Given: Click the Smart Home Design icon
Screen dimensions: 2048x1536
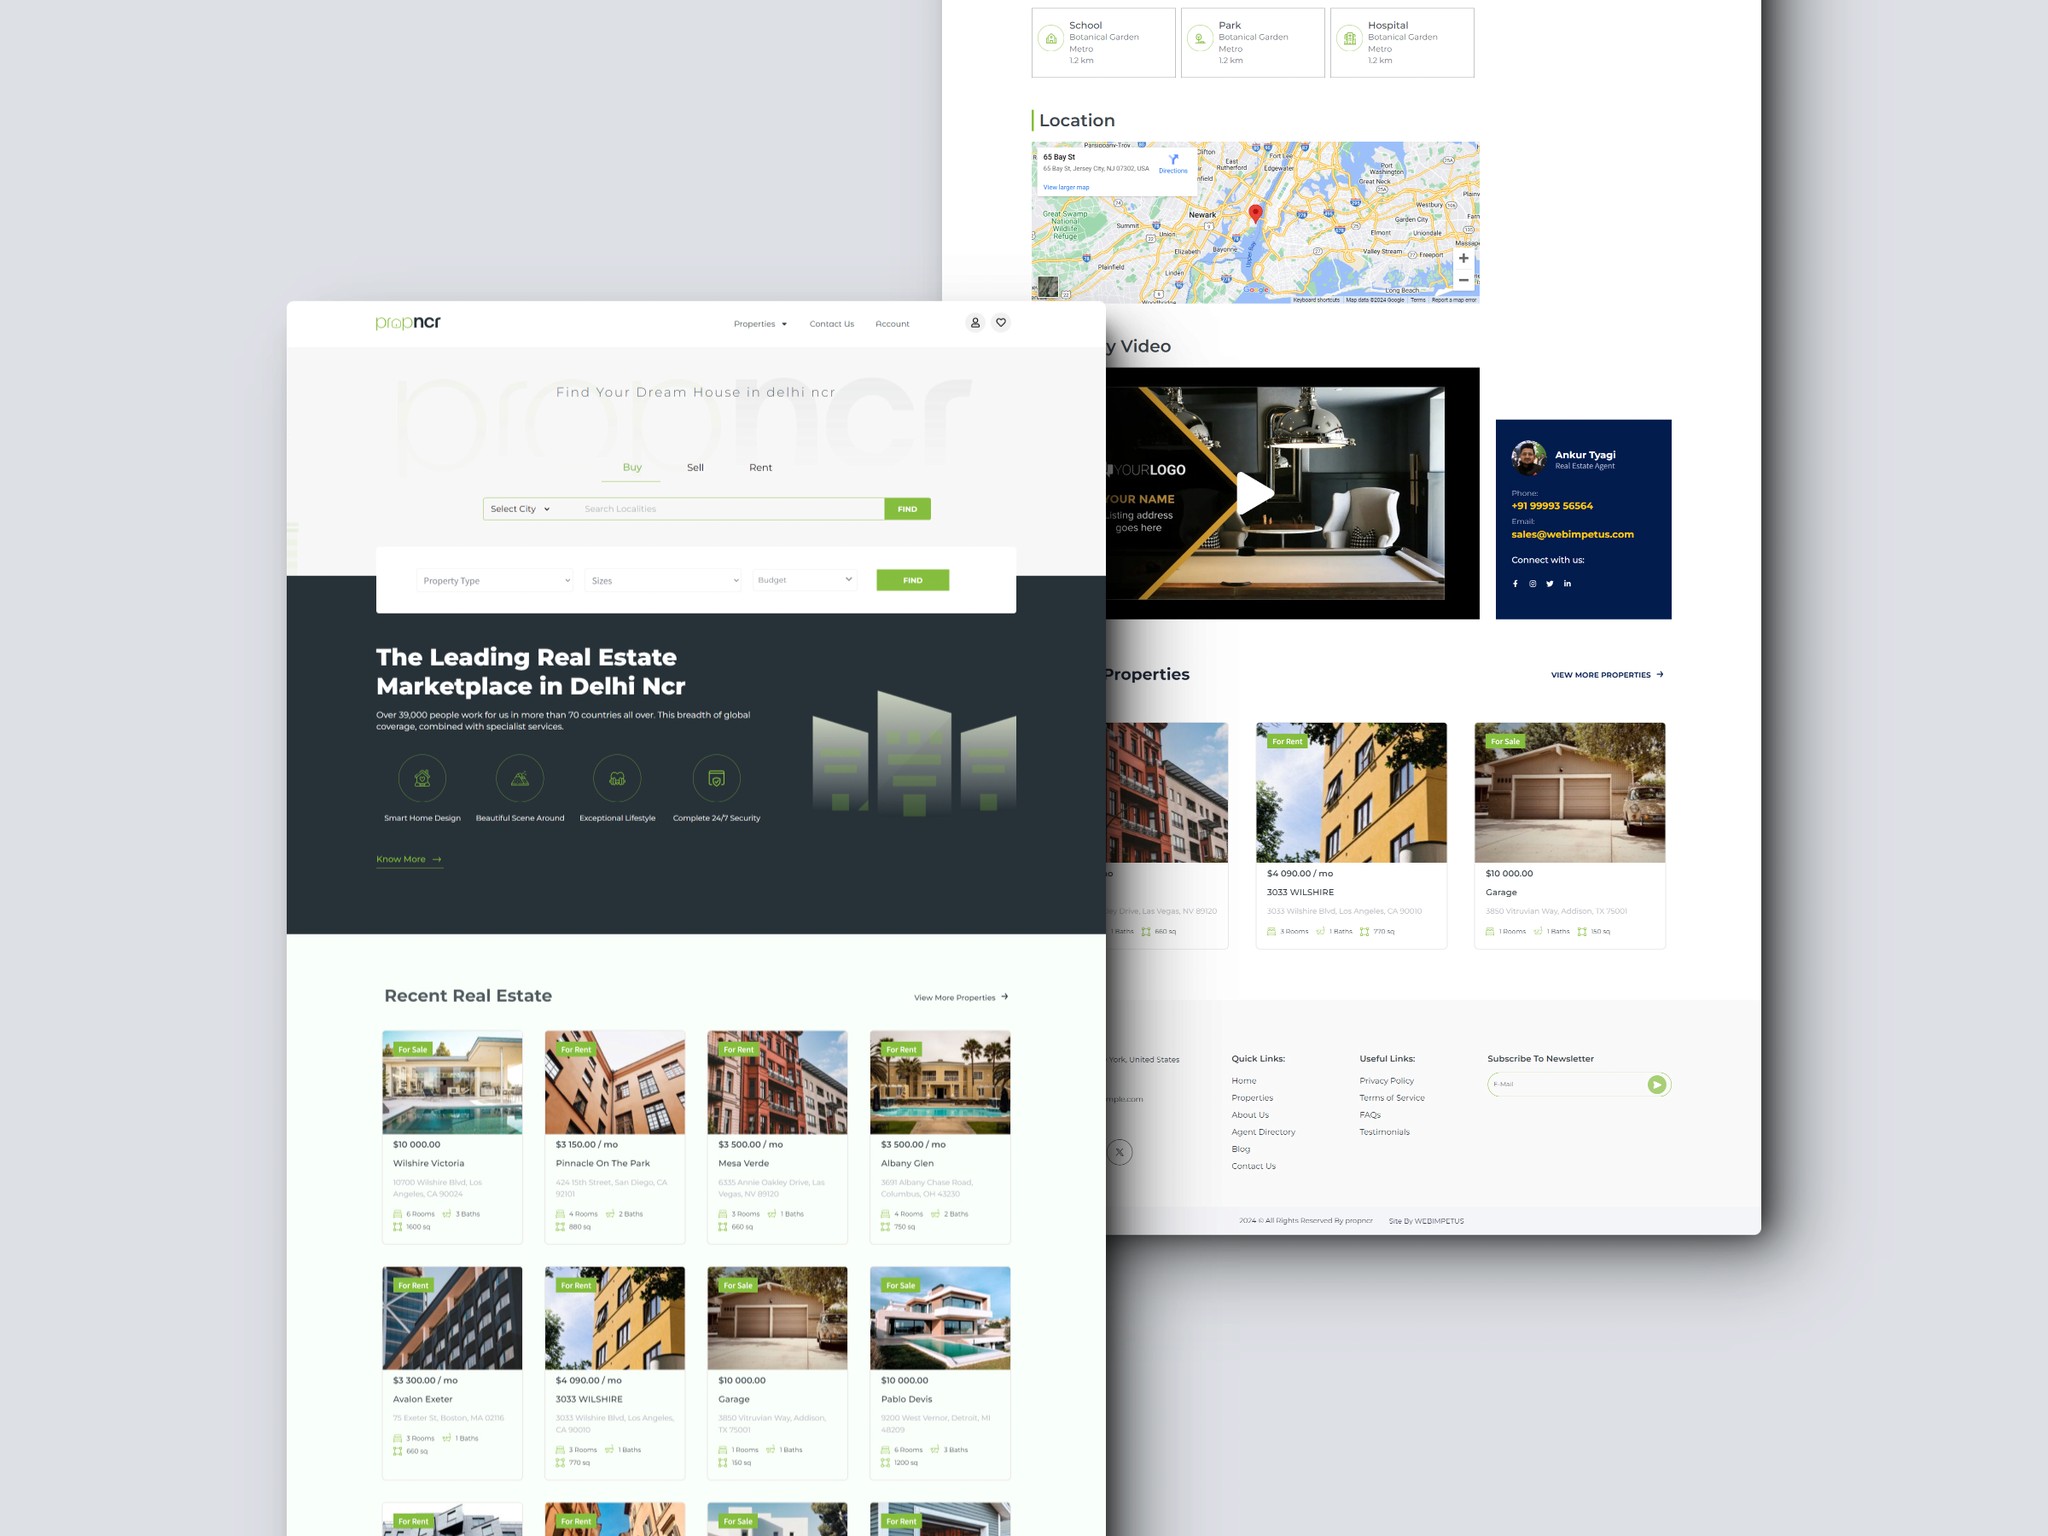Looking at the screenshot, I should point(421,781).
